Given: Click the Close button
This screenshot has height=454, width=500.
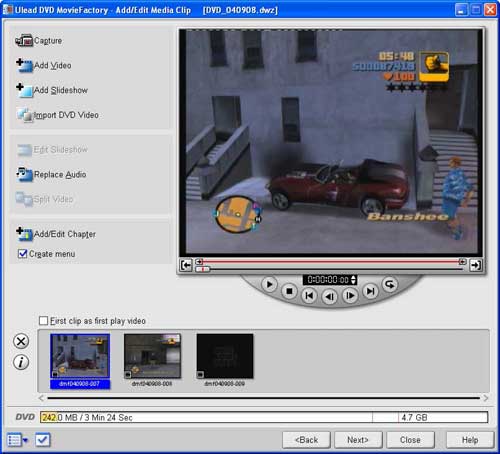Looking at the screenshot, I should 410,440.
